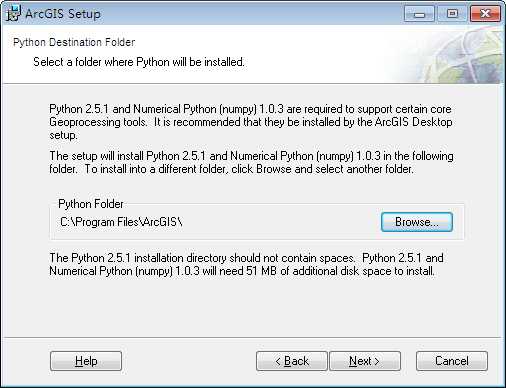This screenshot has height=388, width=506.
Task: Click the 'To install into a different folder' line
Action: click(x=231, y=169)
